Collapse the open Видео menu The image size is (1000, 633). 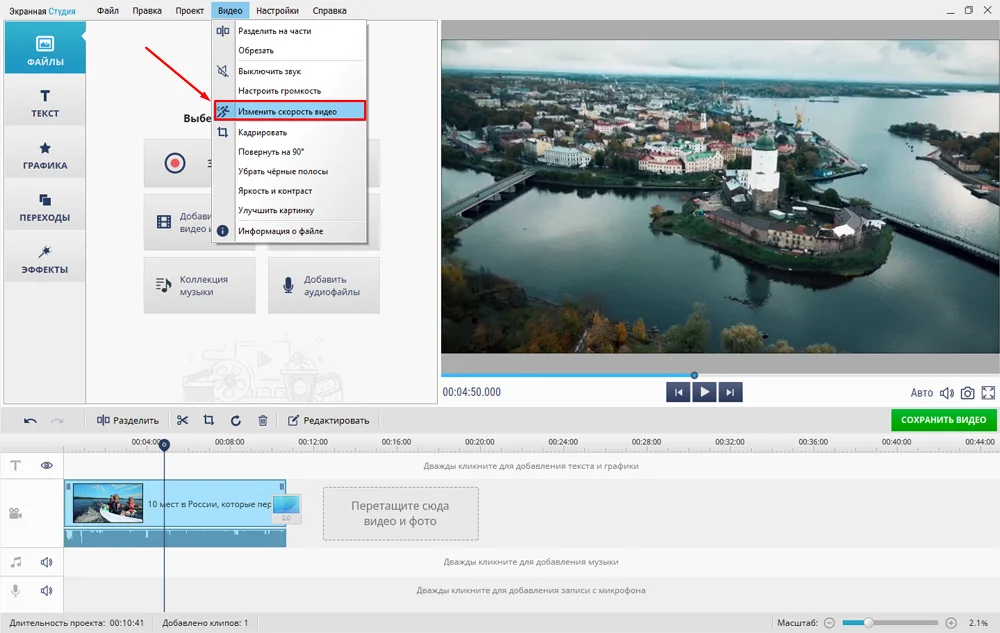coord(230,10)
